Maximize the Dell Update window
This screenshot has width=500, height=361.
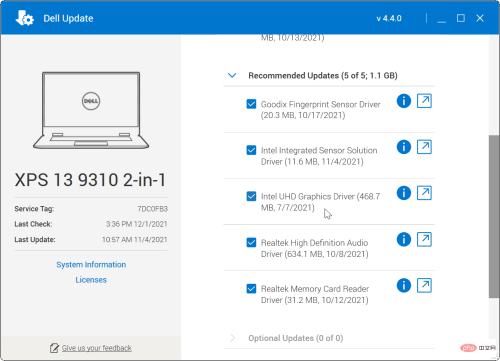[x=461, y=18]
